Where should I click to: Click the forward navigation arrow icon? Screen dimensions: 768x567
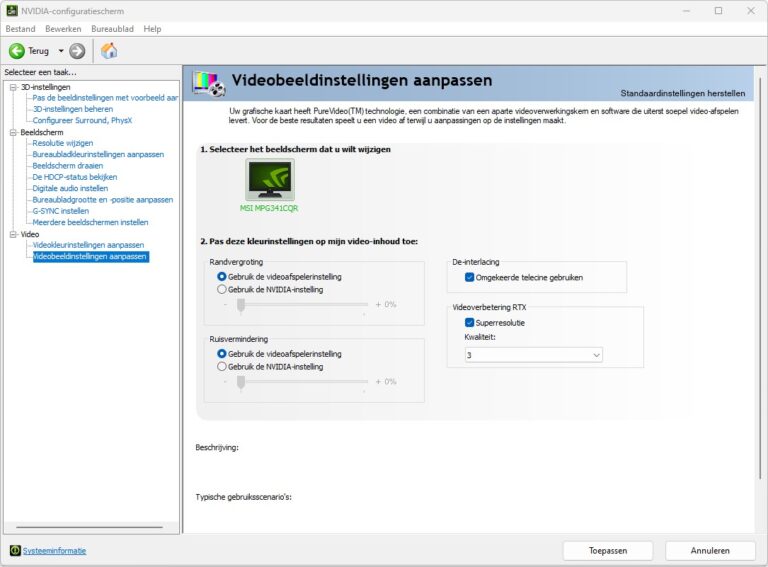(x=77, y=51)
